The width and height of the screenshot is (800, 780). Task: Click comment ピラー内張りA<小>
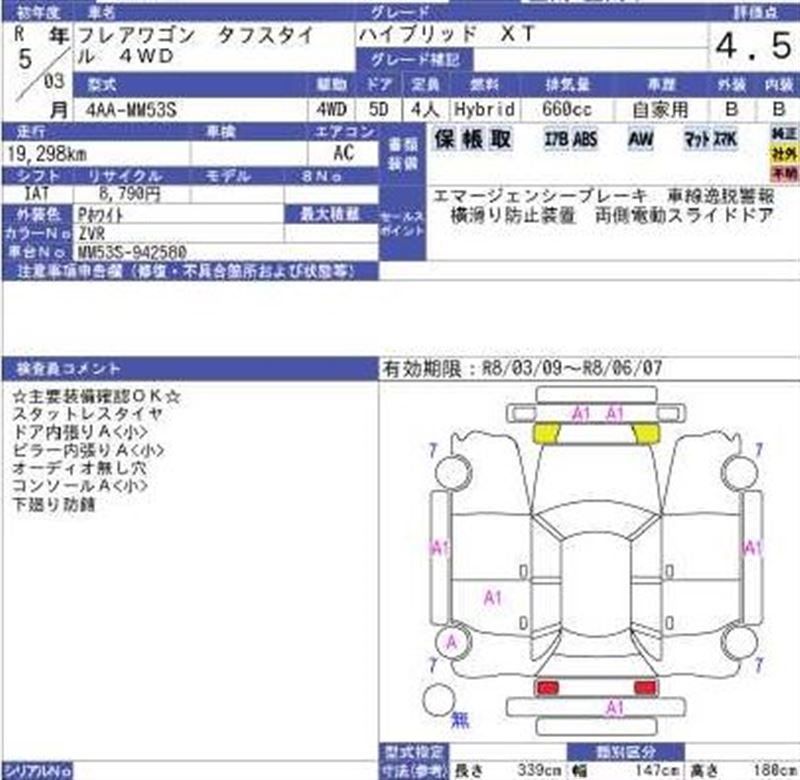point(88,450)
